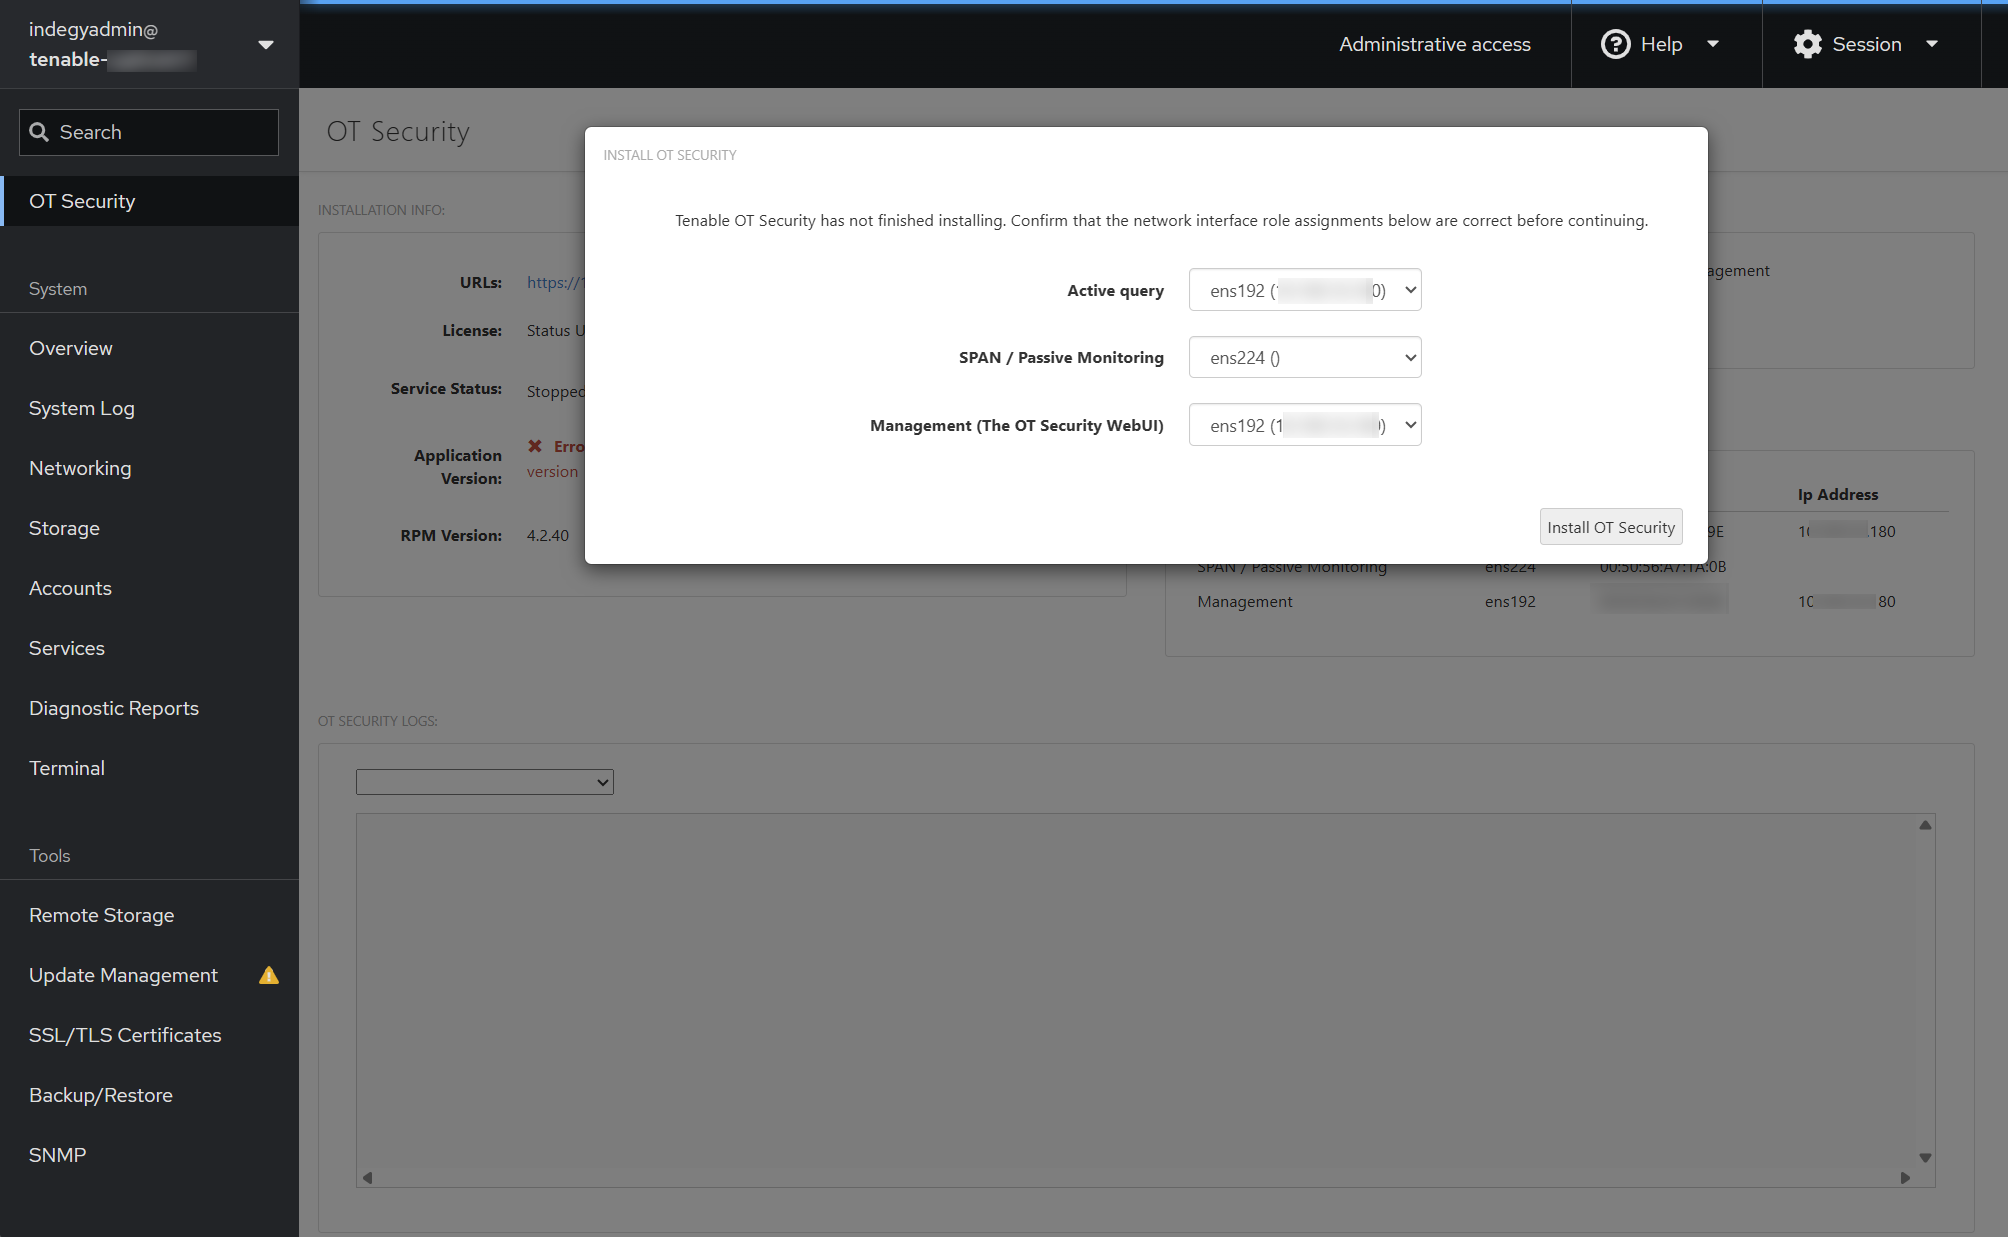
Task: Open the Terminal sidebar item
Action: pos(67,768)
